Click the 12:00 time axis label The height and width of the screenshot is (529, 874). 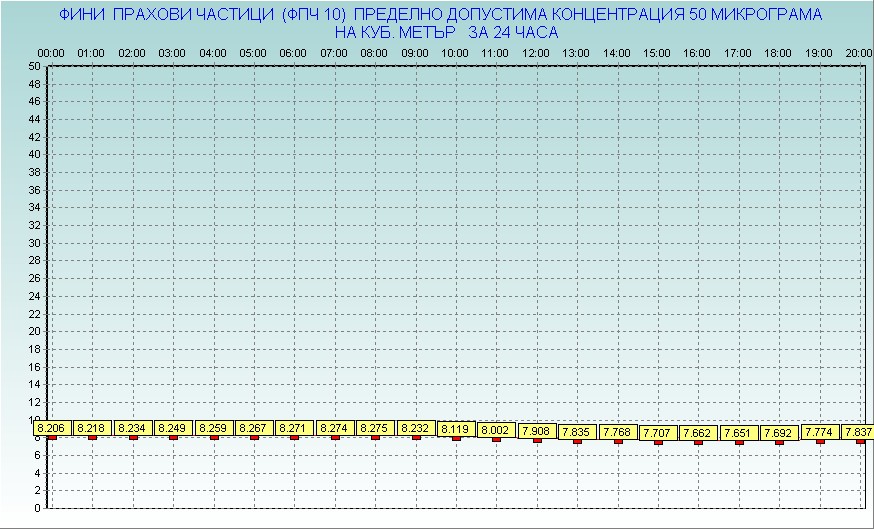[x=536, y=54]
